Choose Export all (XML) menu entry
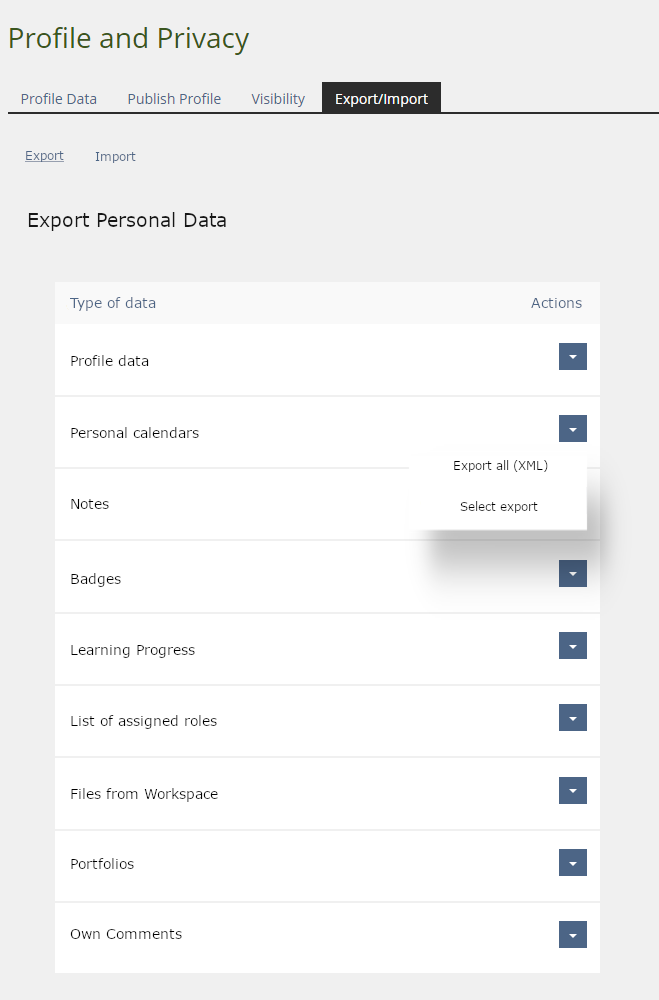 [500, 466]
